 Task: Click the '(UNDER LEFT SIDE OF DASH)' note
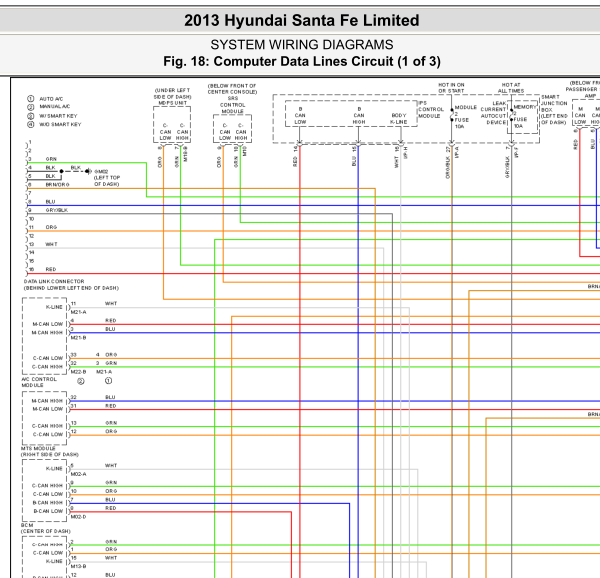click(x=172, y=94)
